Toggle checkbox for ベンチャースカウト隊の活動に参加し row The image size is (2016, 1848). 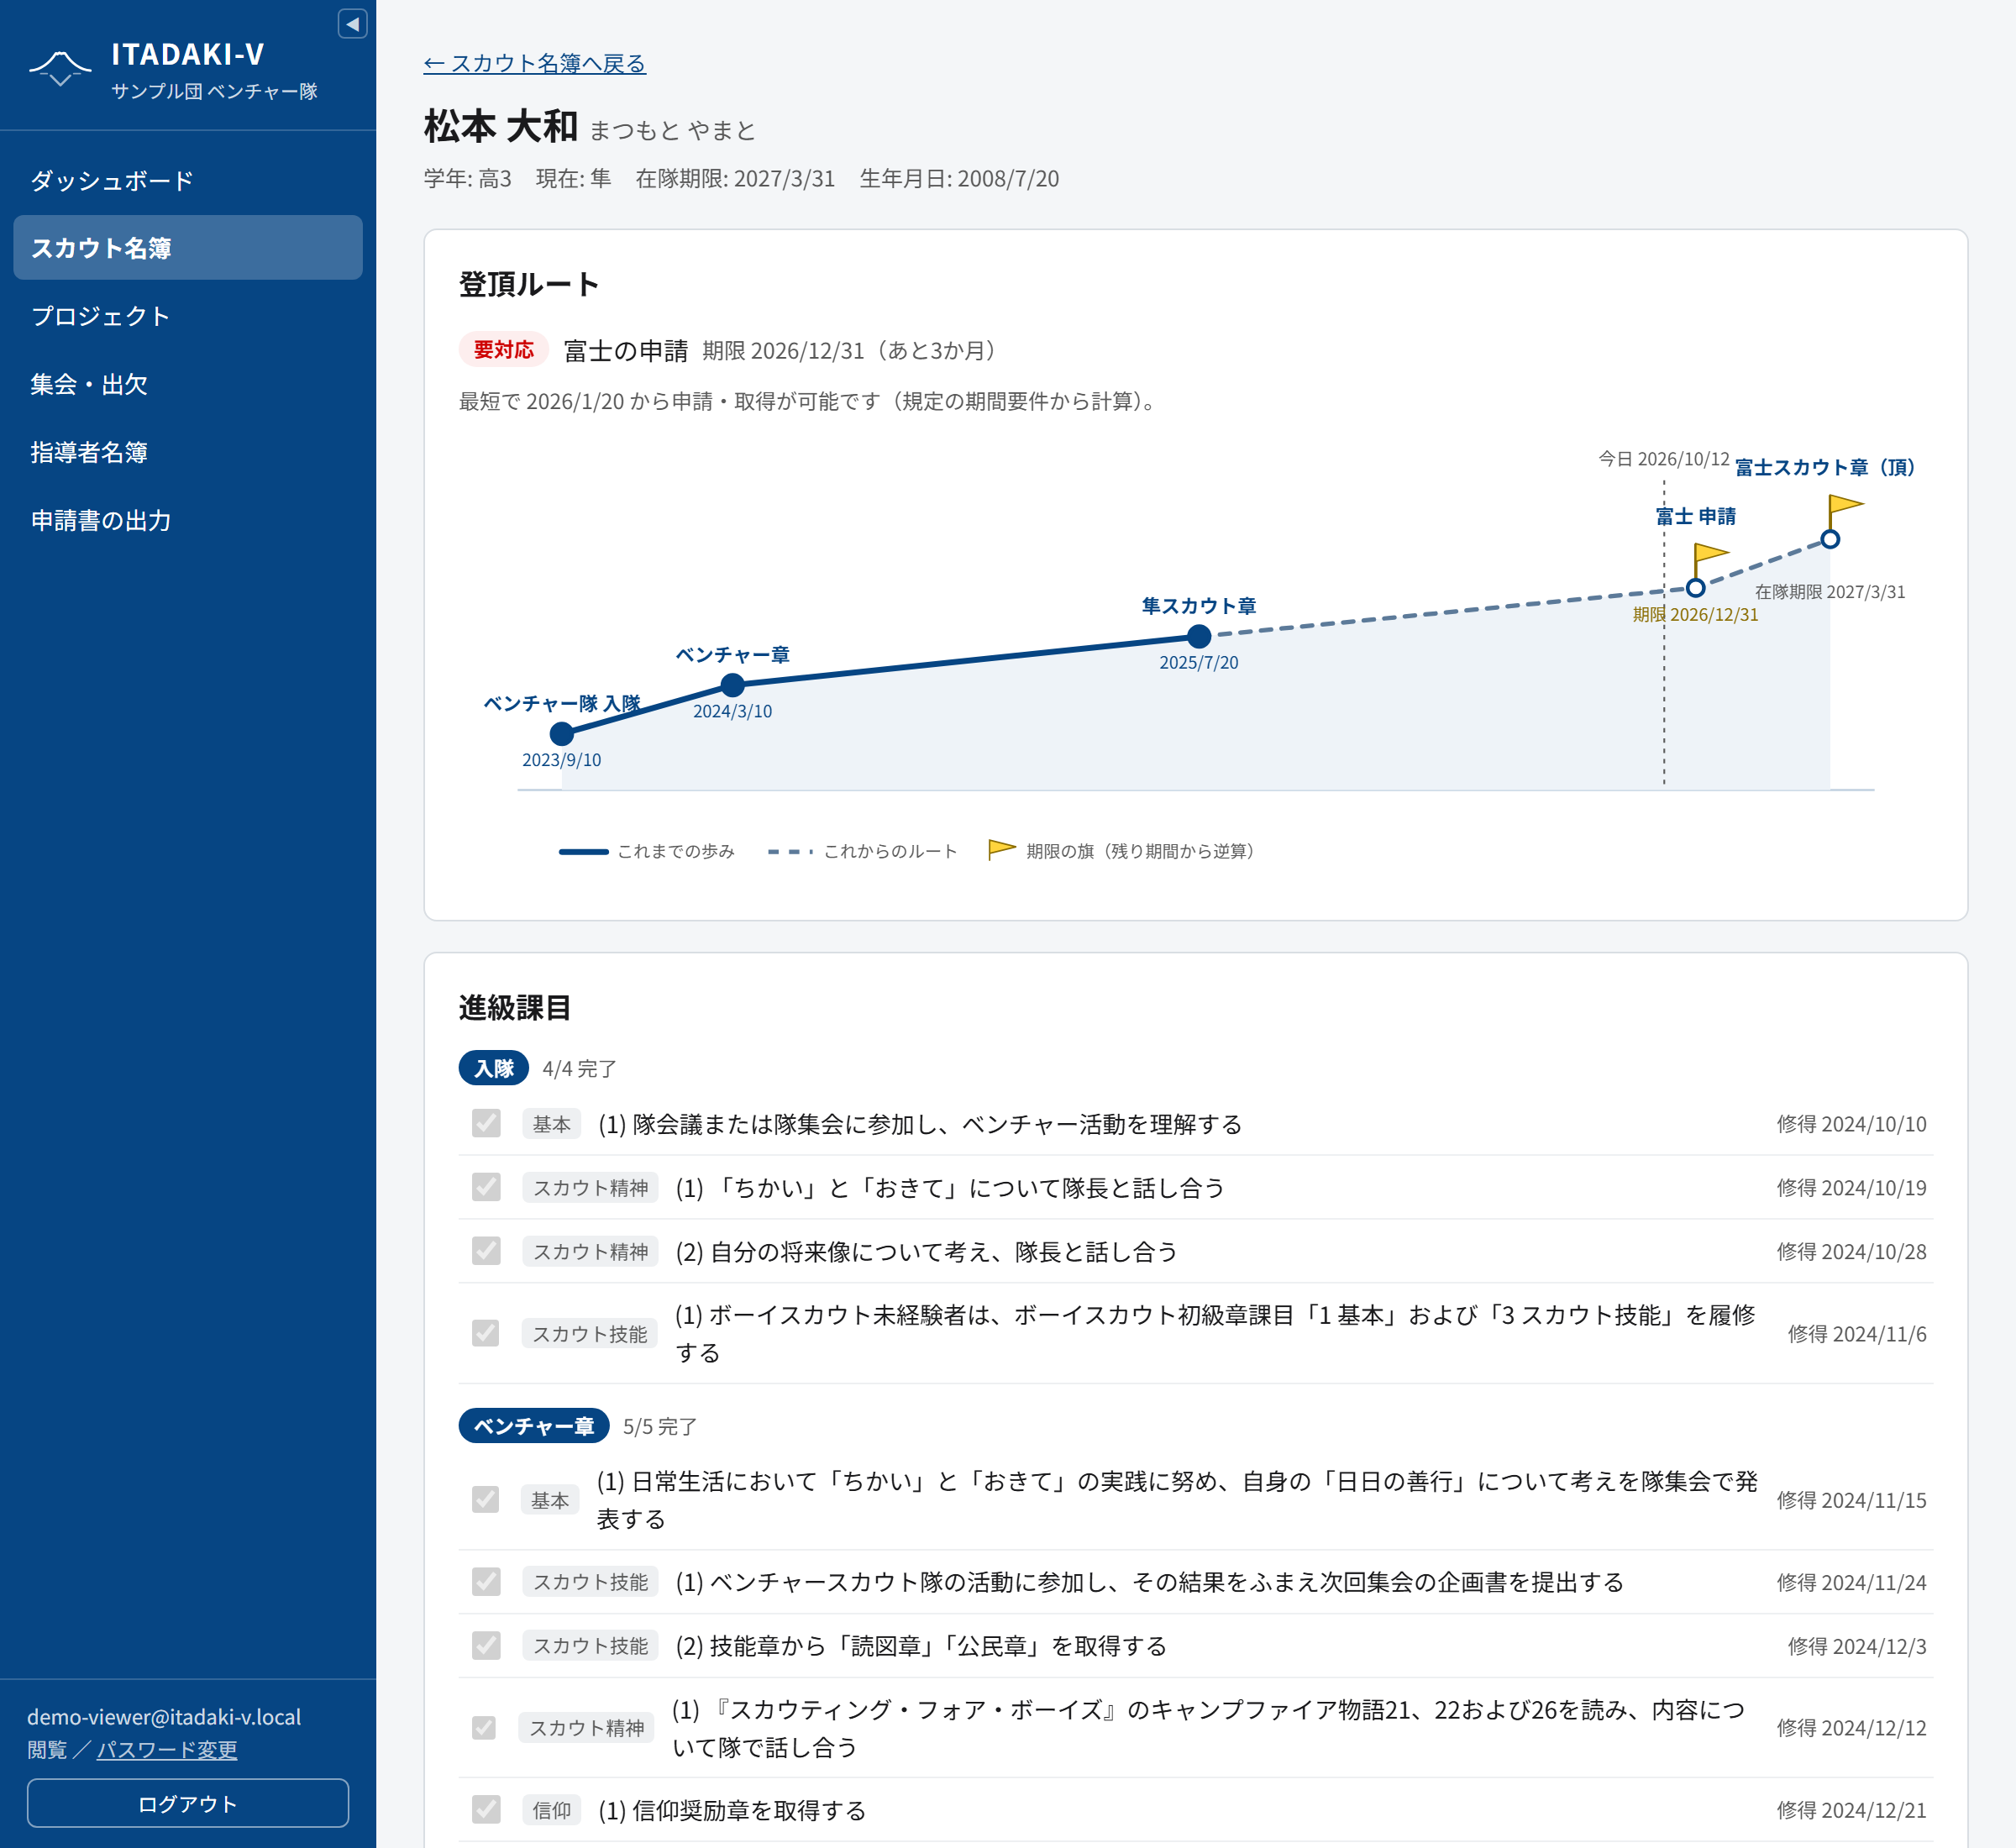[x=486, y=1581]
